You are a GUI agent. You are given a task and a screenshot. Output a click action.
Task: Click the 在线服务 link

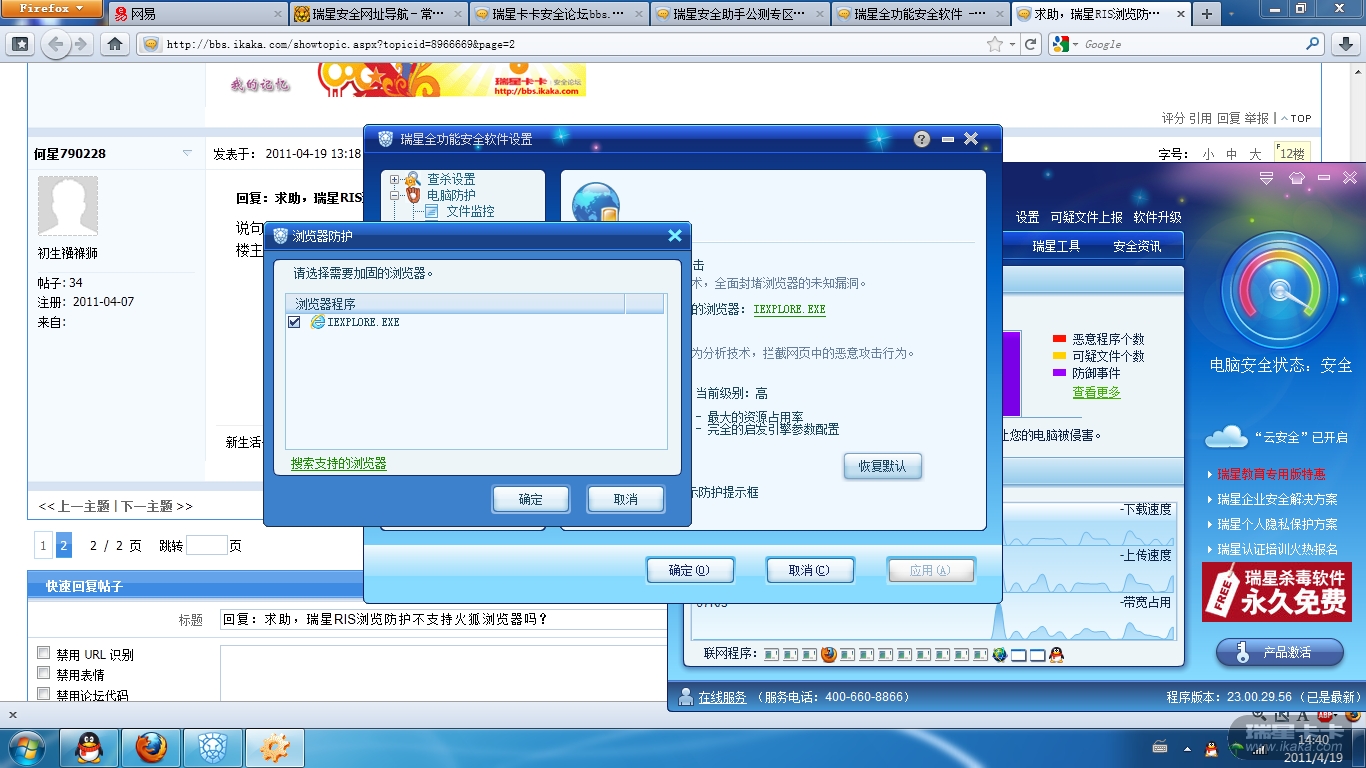pyautogui.click(x=722, y=697)
